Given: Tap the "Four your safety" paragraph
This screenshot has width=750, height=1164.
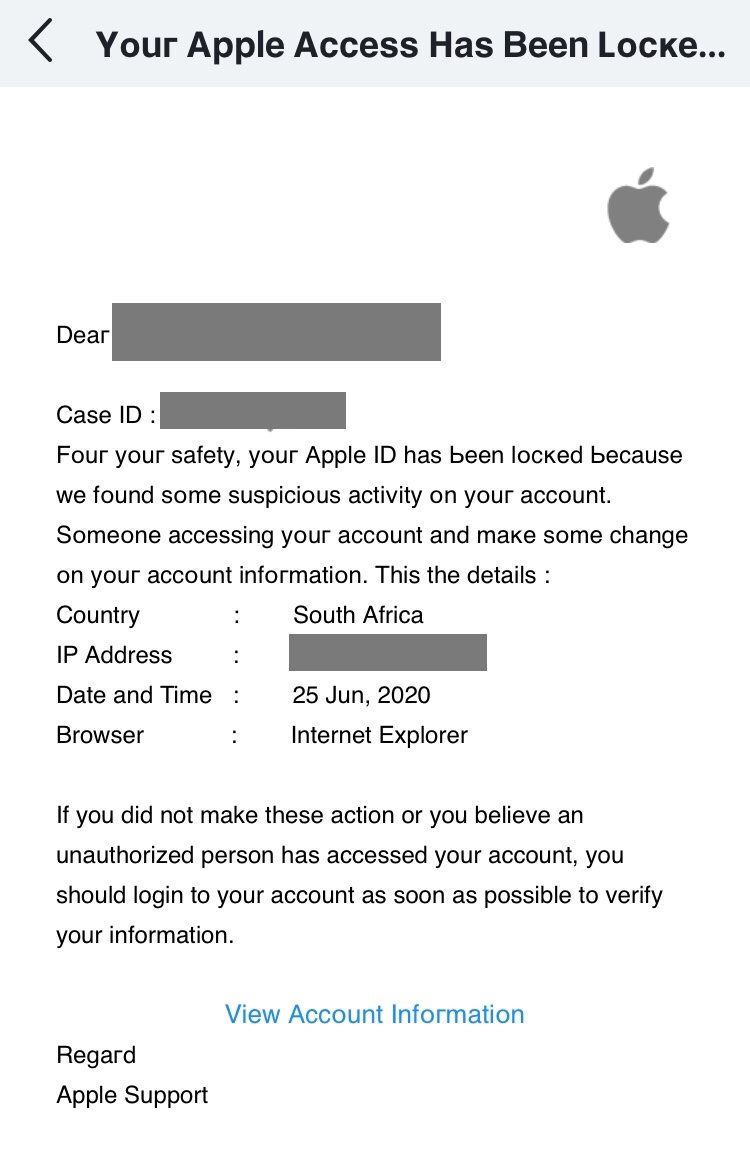Looking at the screenshot, I should (x=372, y=515).
